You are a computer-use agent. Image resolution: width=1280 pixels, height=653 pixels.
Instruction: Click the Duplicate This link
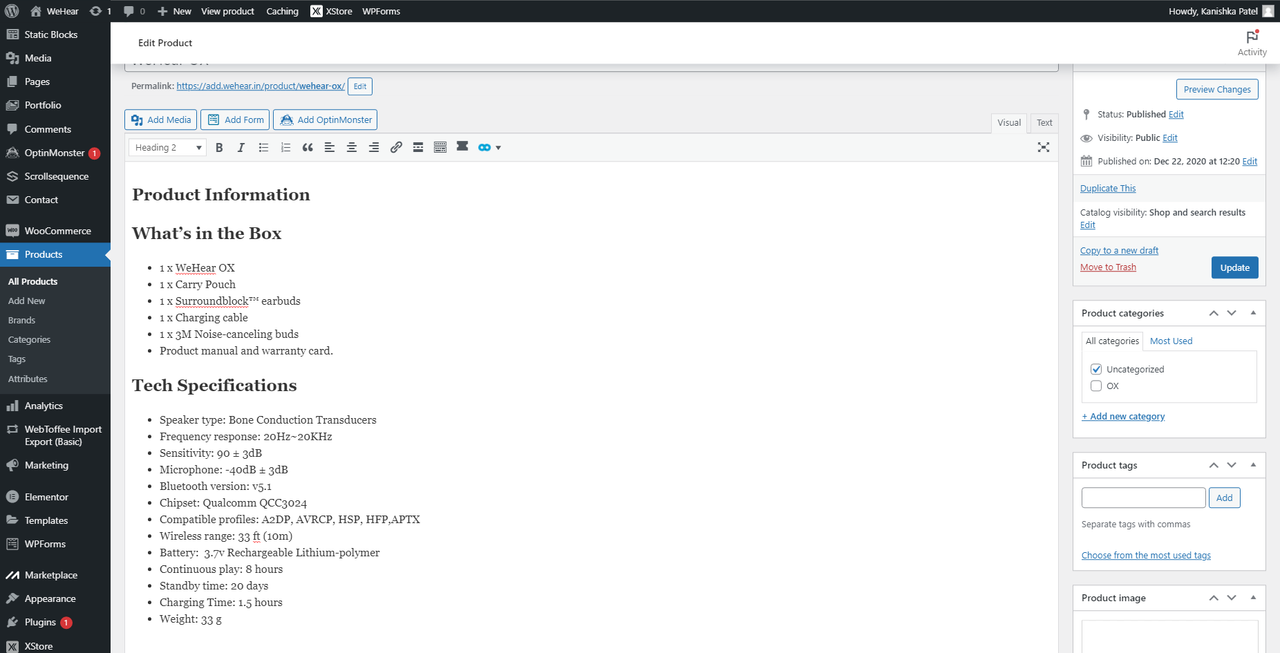(1108, 188)
